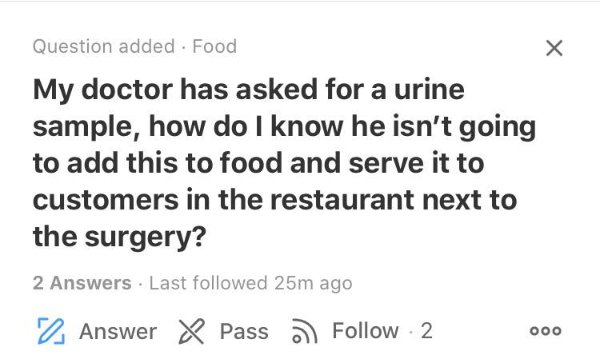Open the three-dot more options menu
The height and width of the screenshot is (363, 600).
click(x=545, y=330)
